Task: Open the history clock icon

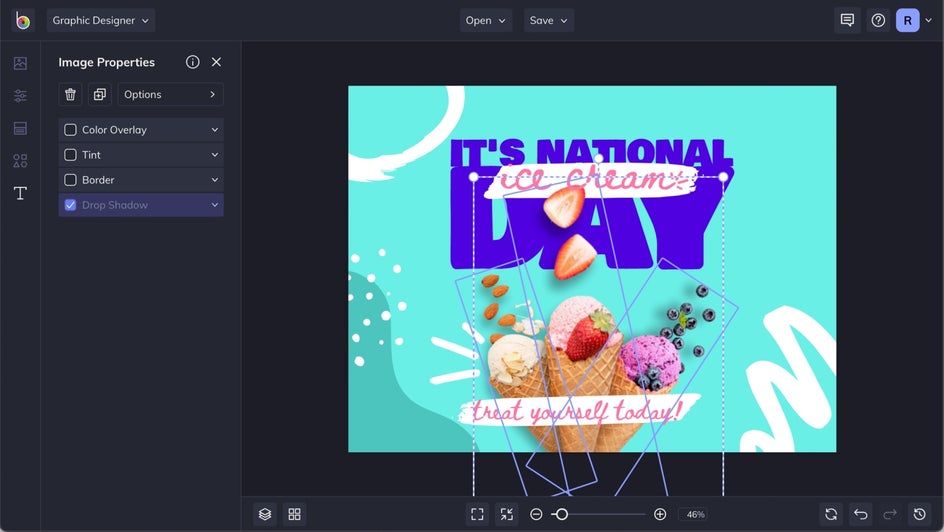Action: 919,514
